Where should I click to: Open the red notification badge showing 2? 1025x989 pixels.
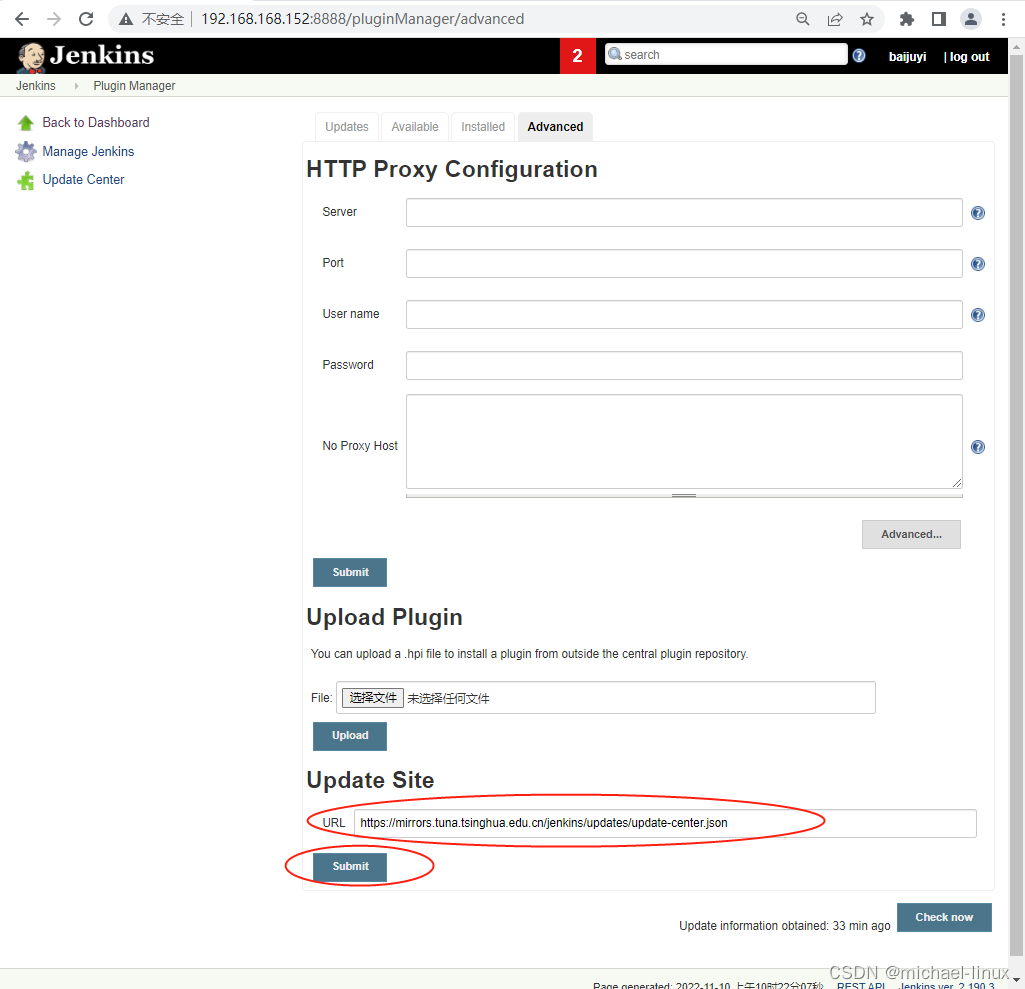(577, 56)
